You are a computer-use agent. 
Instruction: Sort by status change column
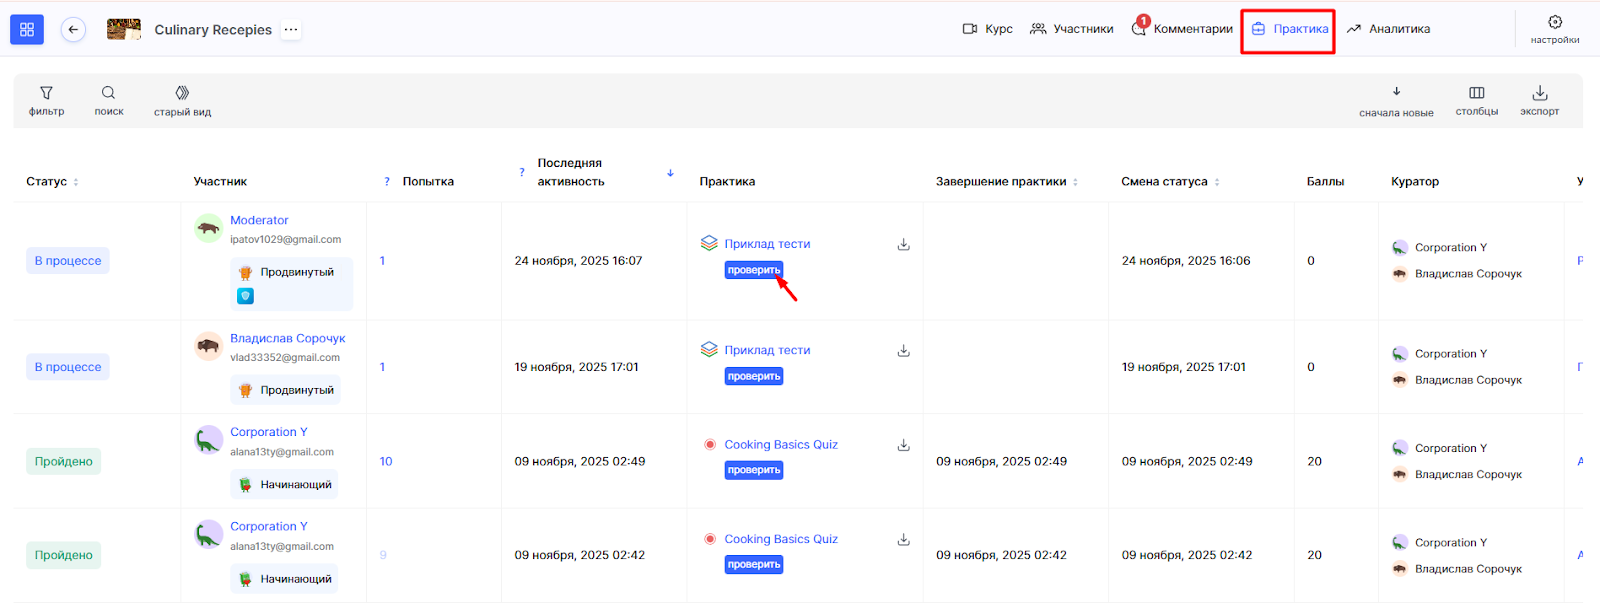[1217, 182]
